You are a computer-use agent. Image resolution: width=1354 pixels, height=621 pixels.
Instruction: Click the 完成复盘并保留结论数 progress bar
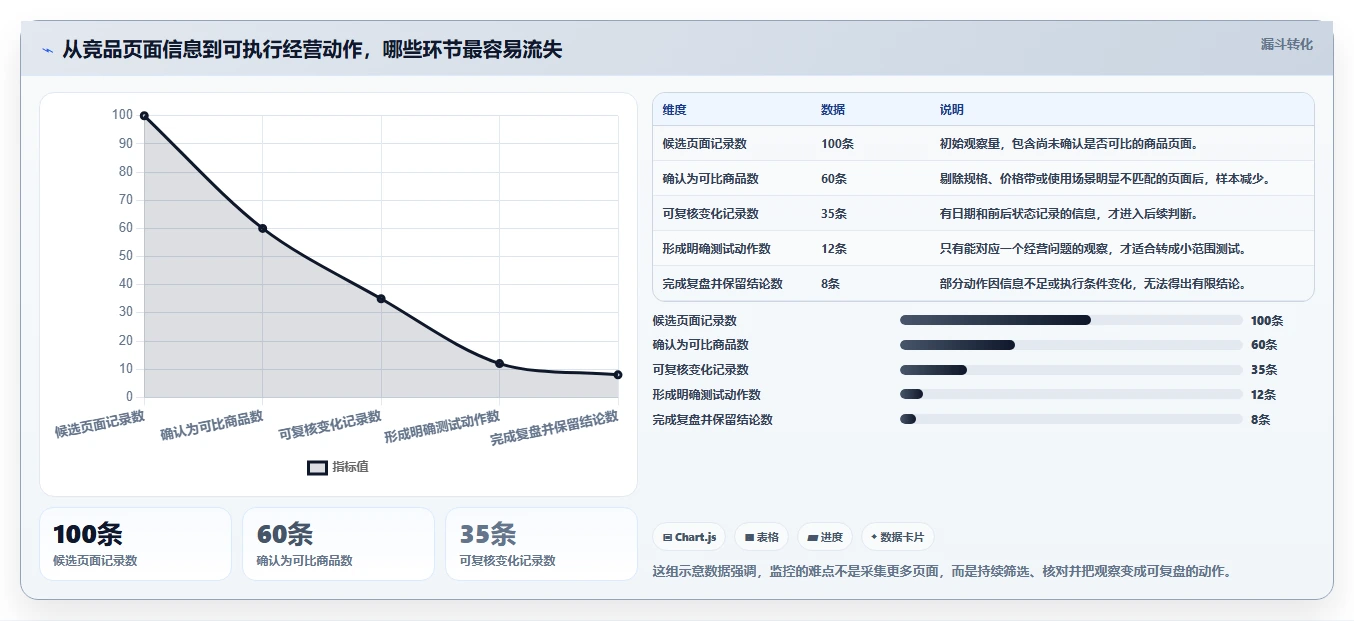[x=1071, y=420]
